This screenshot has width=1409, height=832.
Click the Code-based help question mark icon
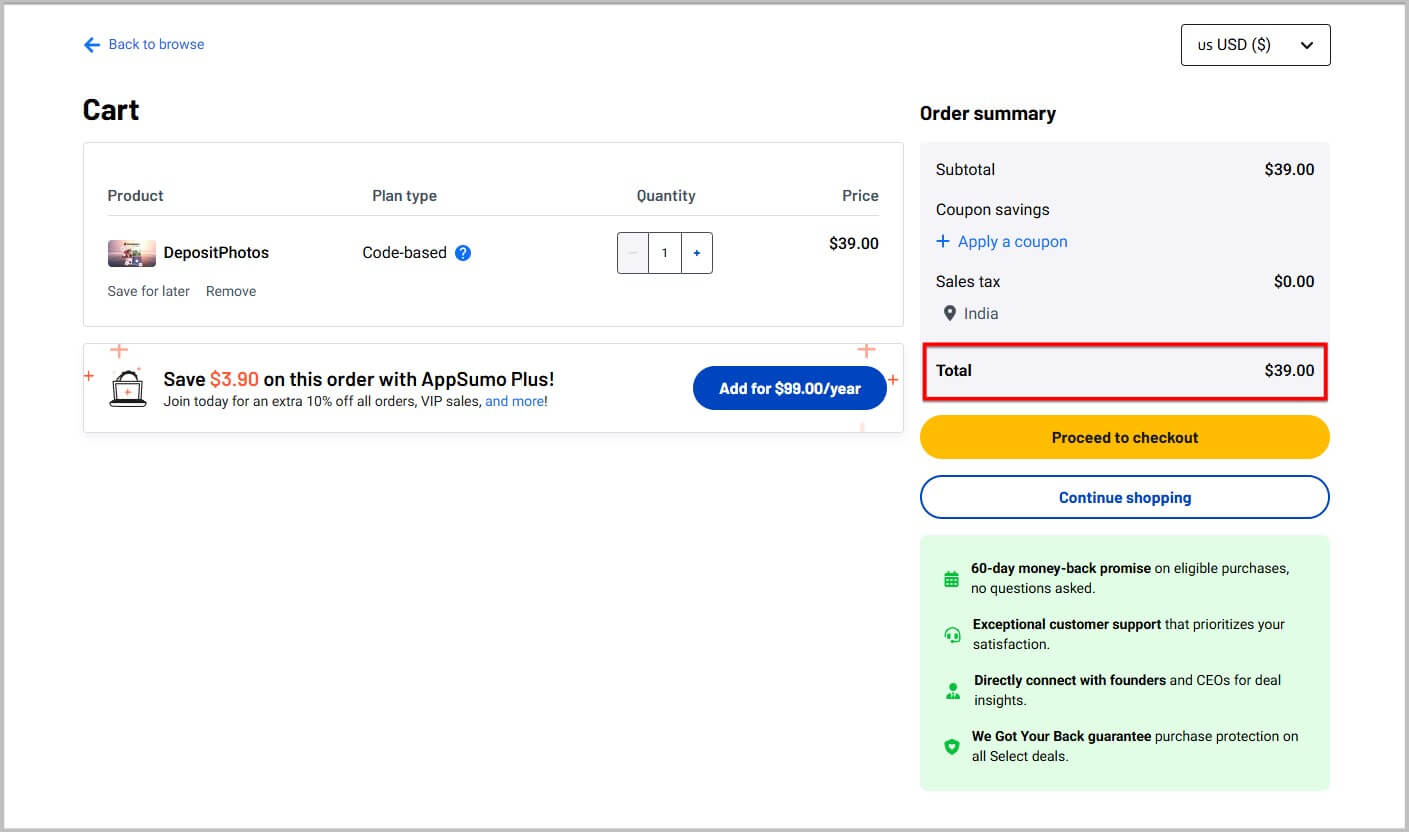pos(463,253)
